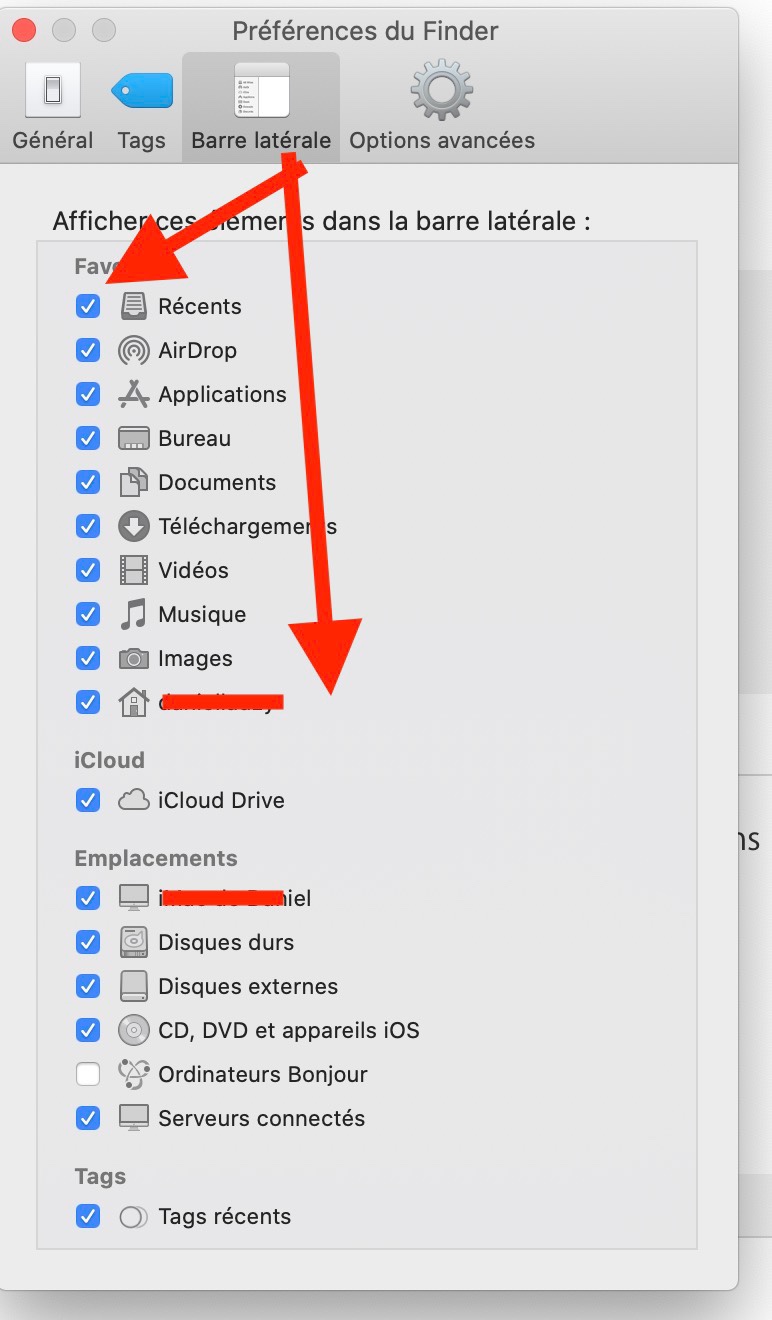Image resolution: width=772 pixels, height=1320 pixels.
Task: Click the Vidéos film strip icon
Action: (x=133, y=571)
